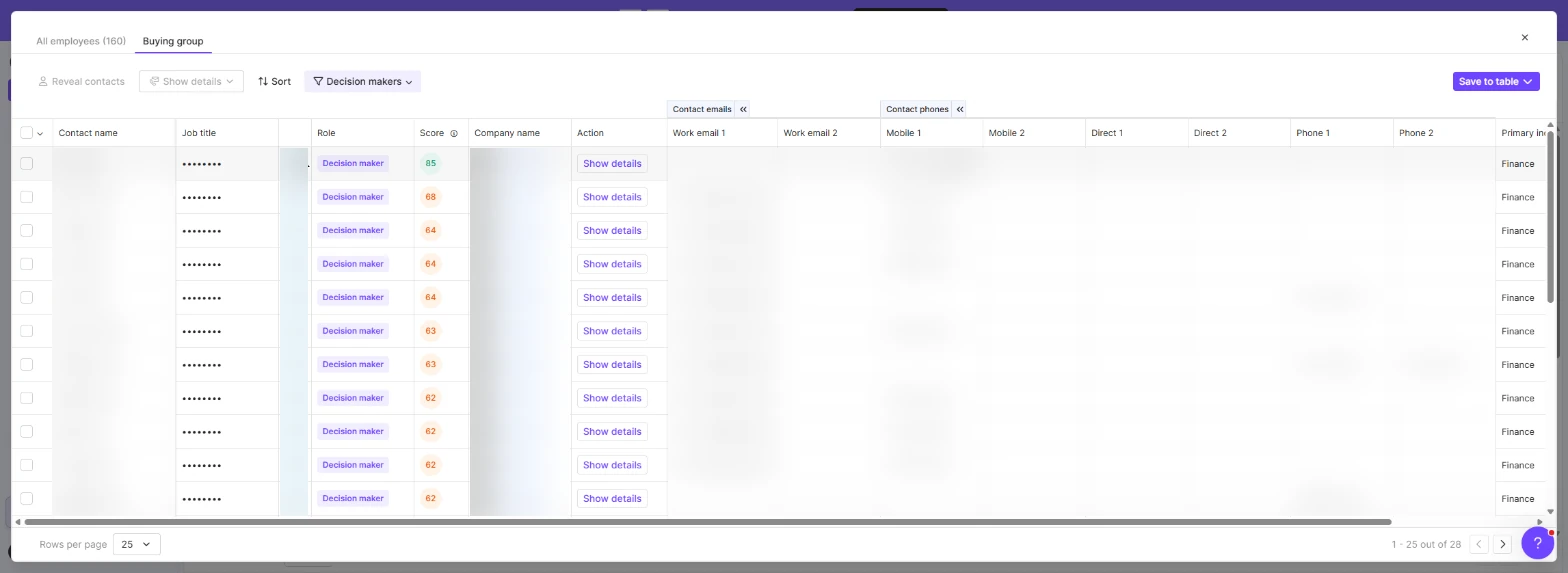Open the Decision makers filter dropdown
Image resolution: width=1568 pixels, height=573 pixels.
coord(363,82)
